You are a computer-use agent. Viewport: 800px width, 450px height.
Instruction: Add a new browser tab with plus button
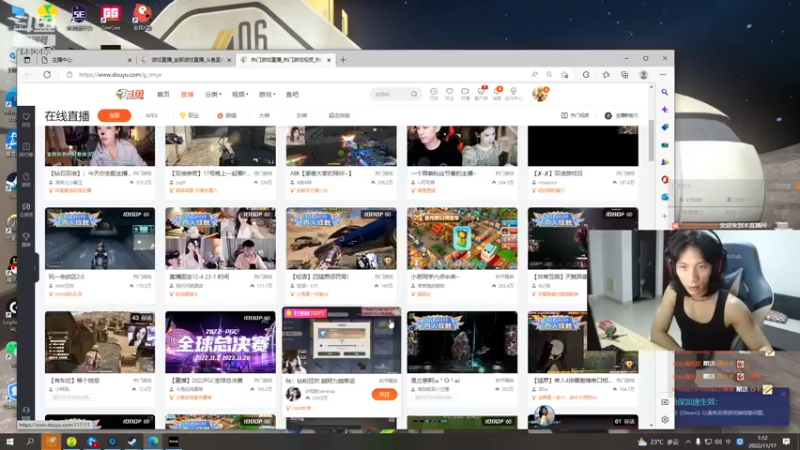[343, 60]
